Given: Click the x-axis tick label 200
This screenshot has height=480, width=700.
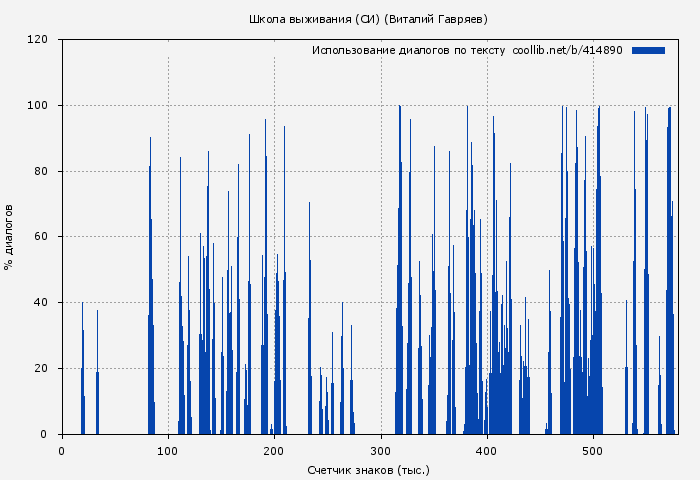Looking at the screenshot, I should tap(274, 450).
